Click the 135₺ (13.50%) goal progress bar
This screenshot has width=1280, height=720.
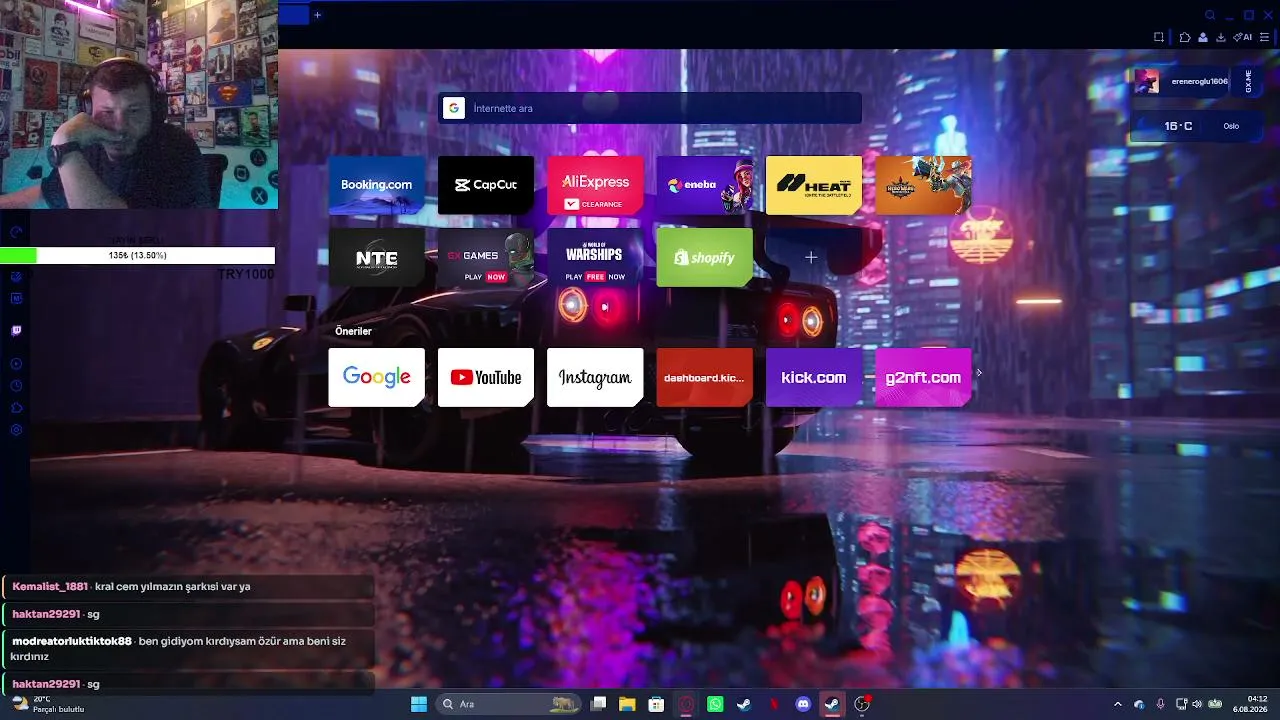pyautogui.click(x=138, y=256)
